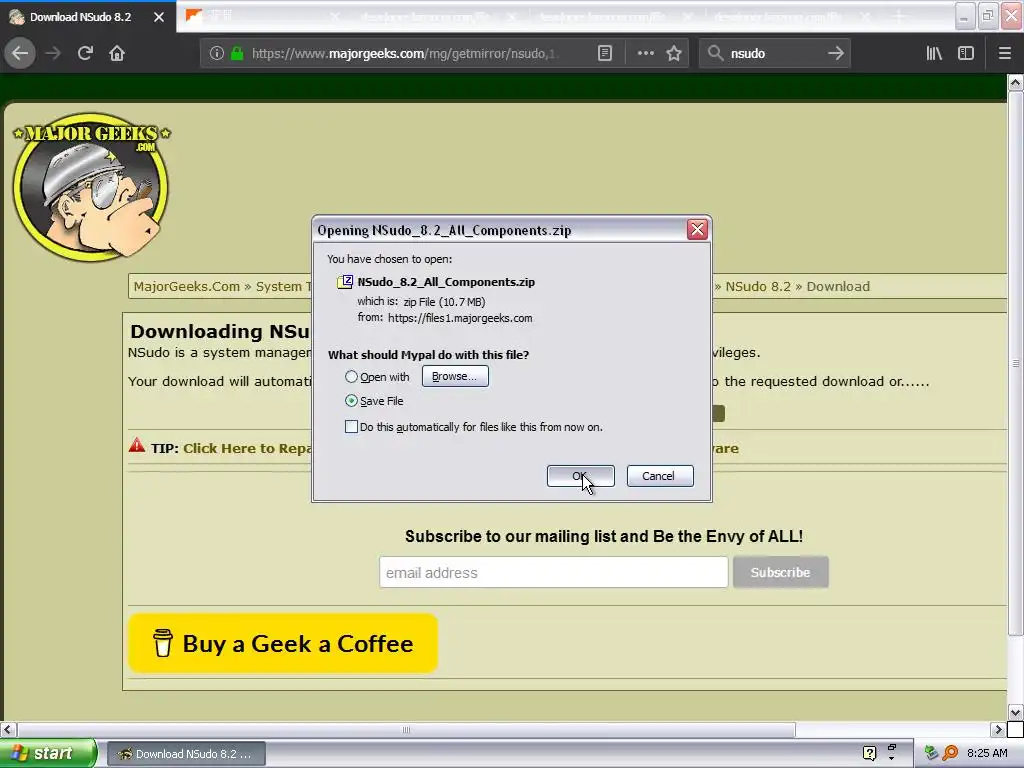The height and width of the screenshot is (768, 1024).
Task: Click the browser Back arrow button
Action: pyautogui.click(x=20, y=53)
